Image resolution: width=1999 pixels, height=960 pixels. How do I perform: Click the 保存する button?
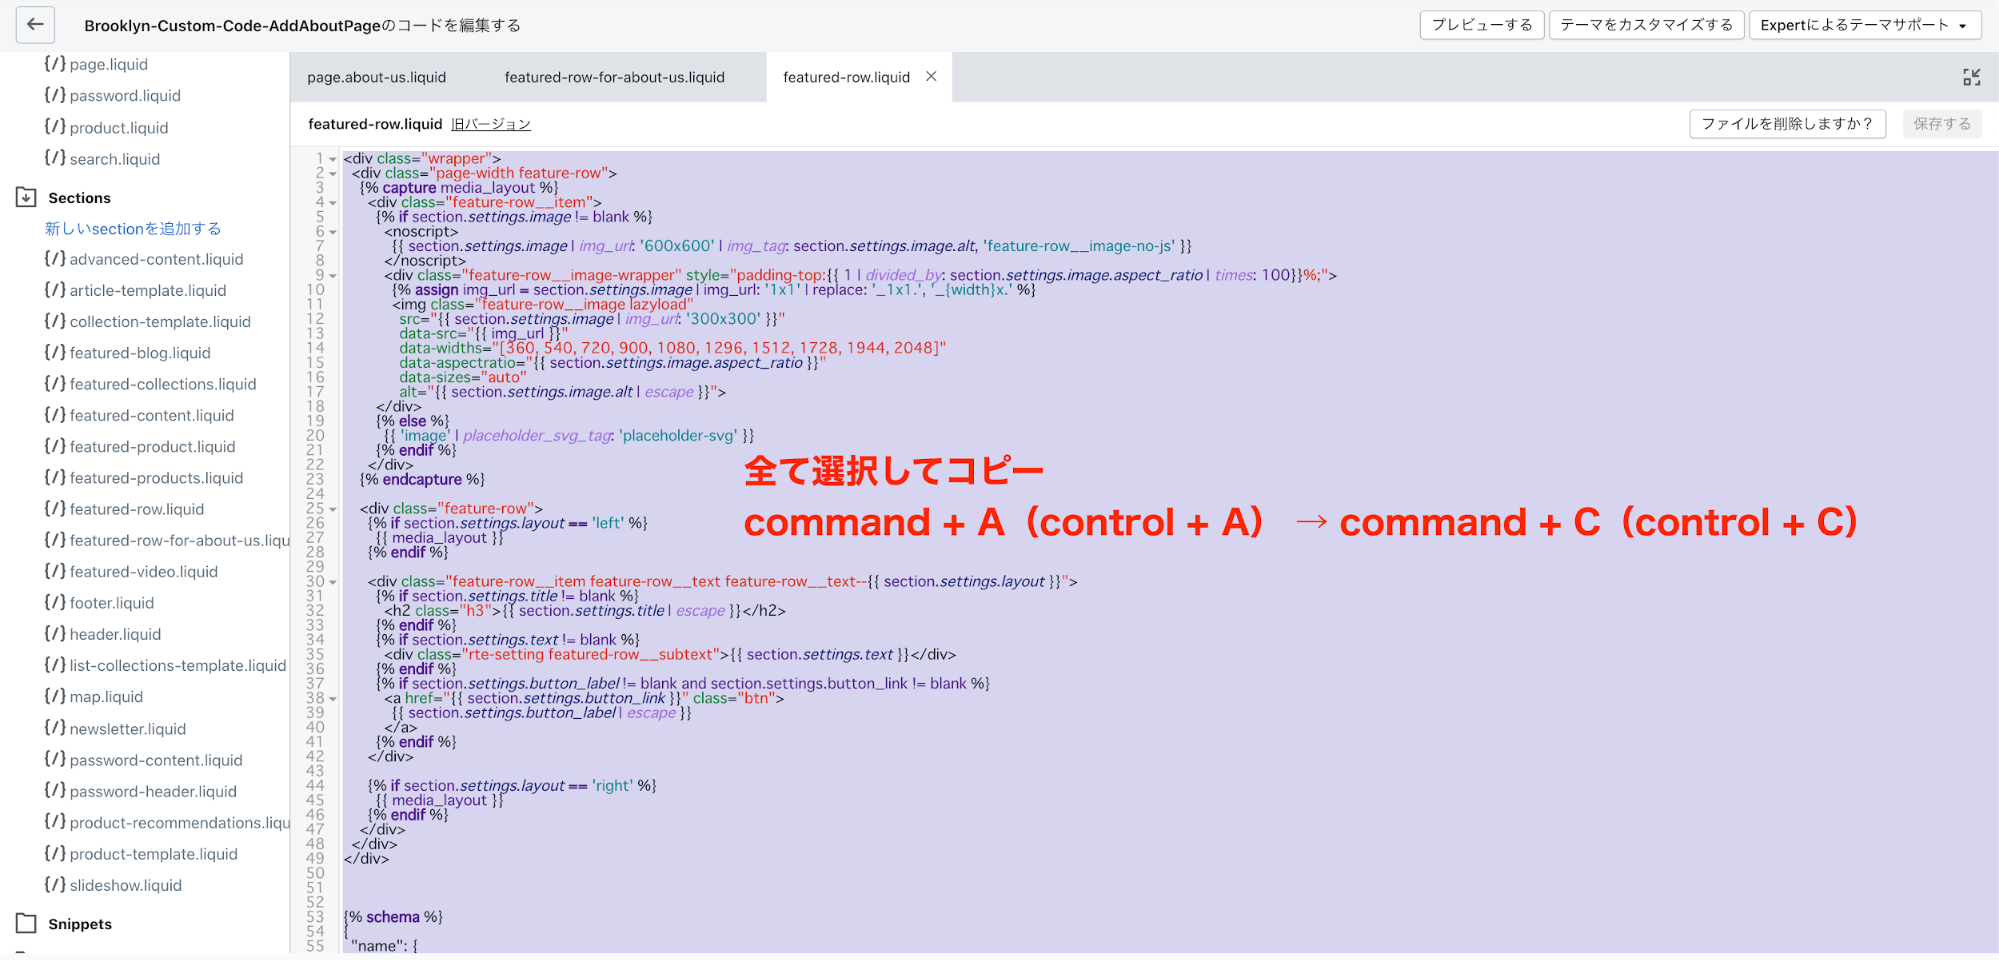click(x=1941, y=124)
